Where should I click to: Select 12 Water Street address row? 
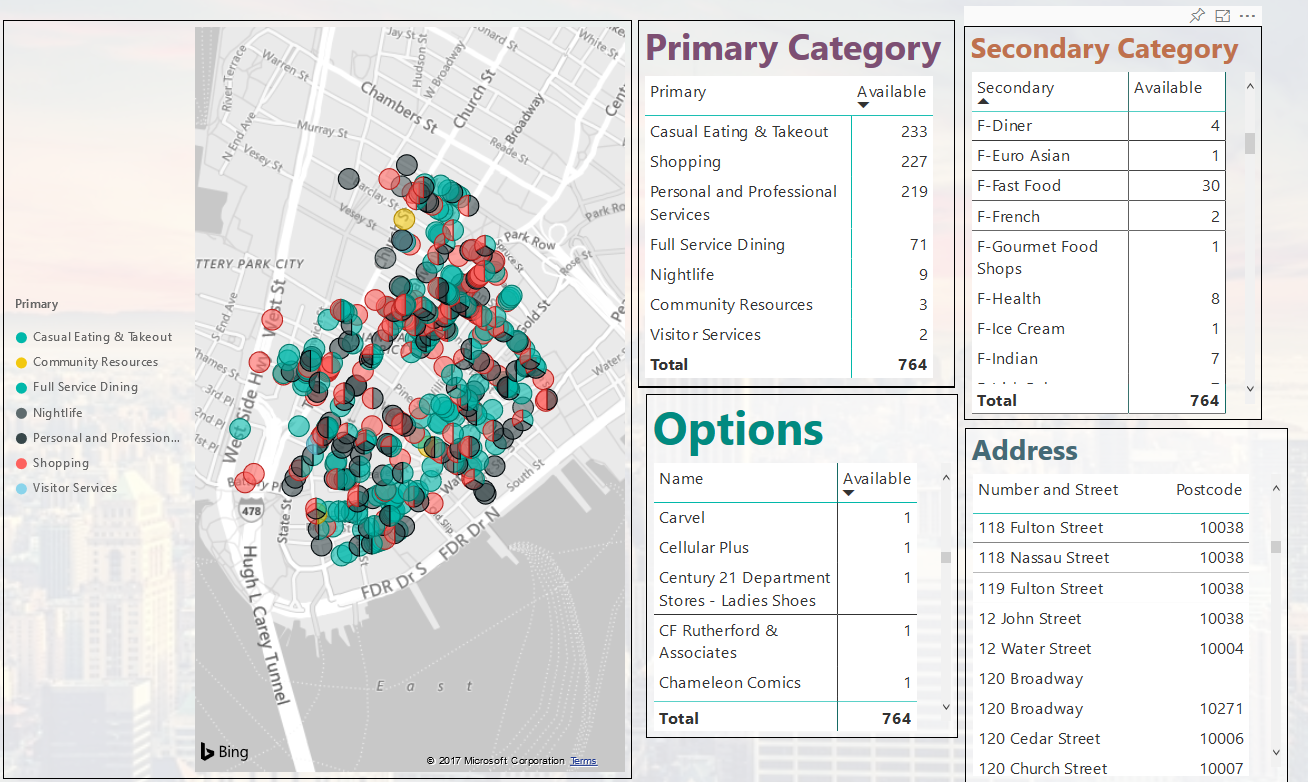point(1034,649)
